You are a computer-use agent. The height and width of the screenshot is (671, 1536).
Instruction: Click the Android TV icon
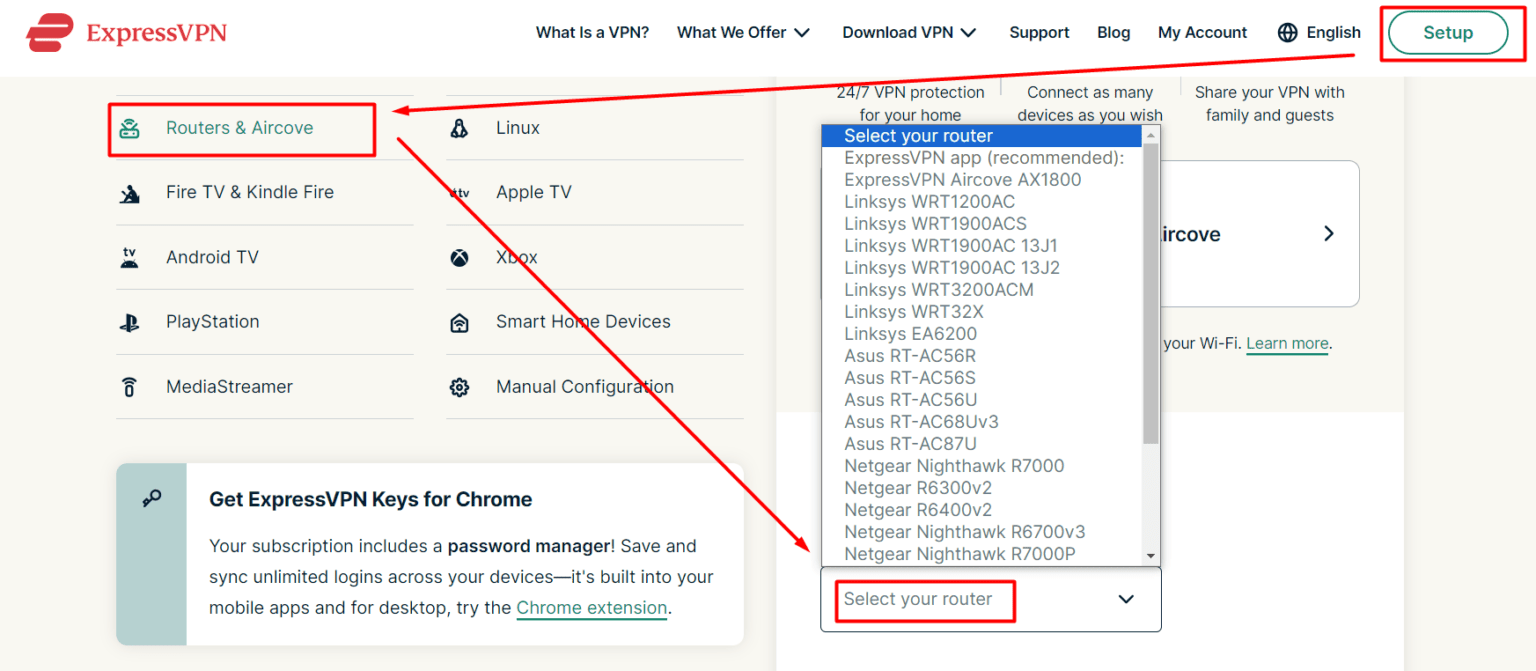point(129,257)
